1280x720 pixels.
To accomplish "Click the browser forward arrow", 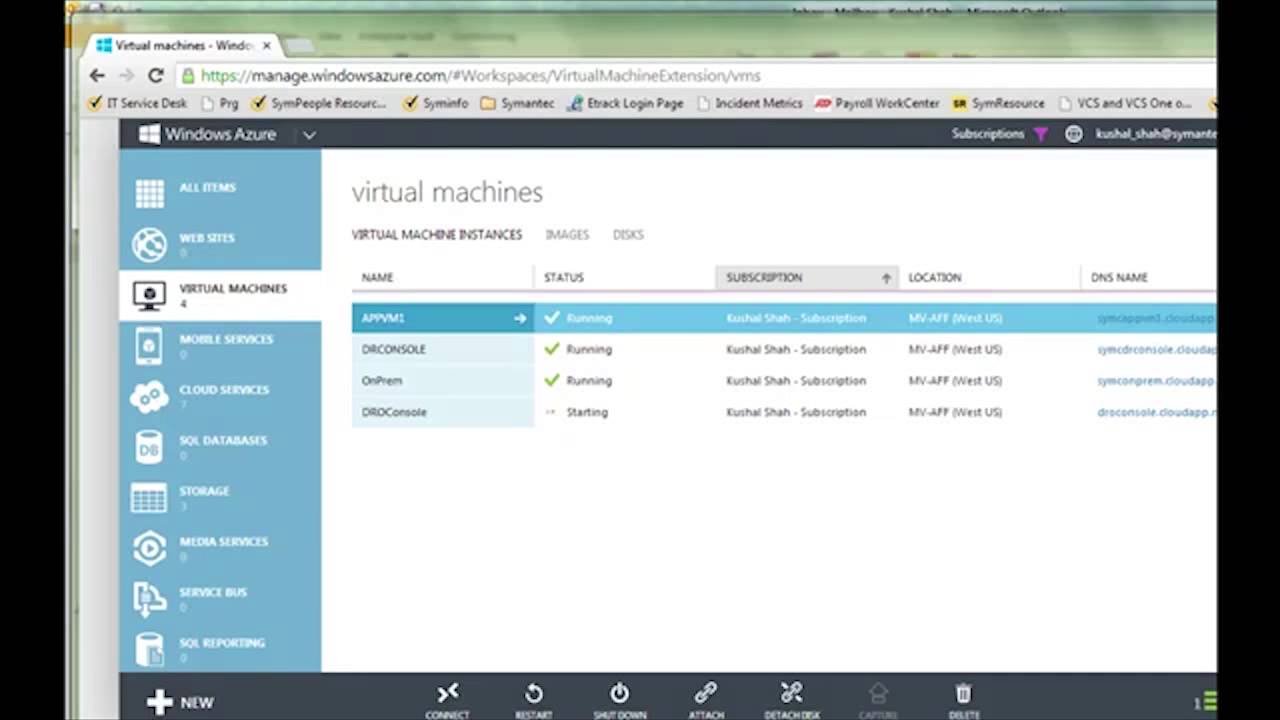I will (126, 75).
